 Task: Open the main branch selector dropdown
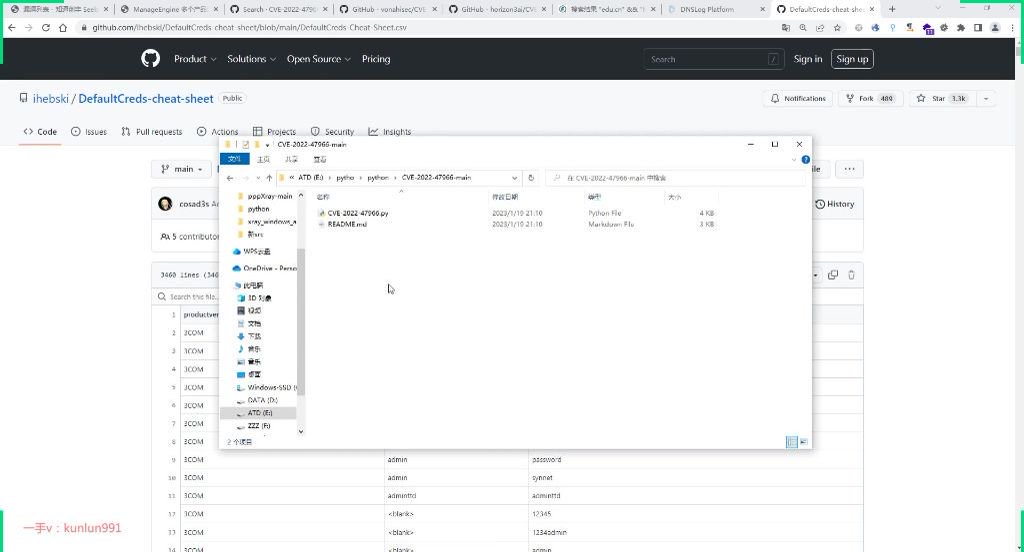coord(182,169)
